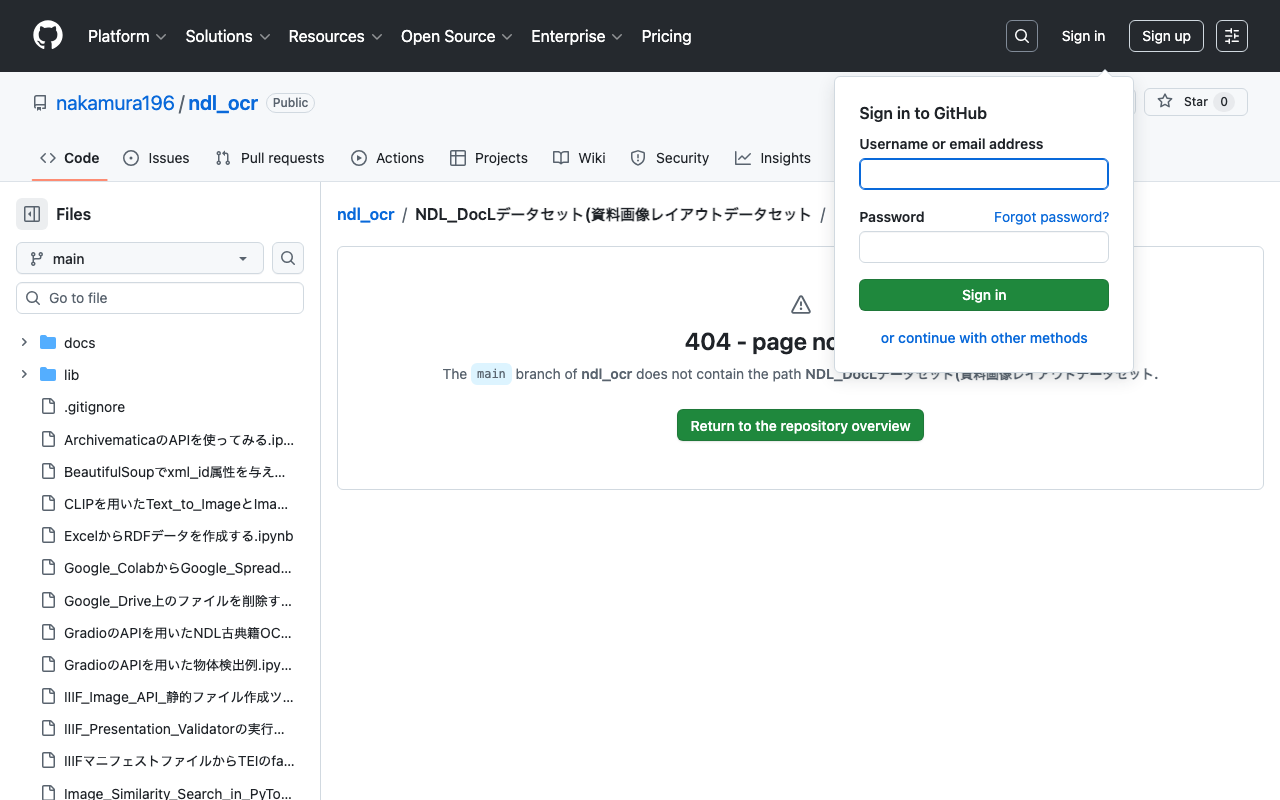This screenshot has height=800, width=1280.
Task: Star the ndl_ocr repository
Action: [x=1195, y=102]
